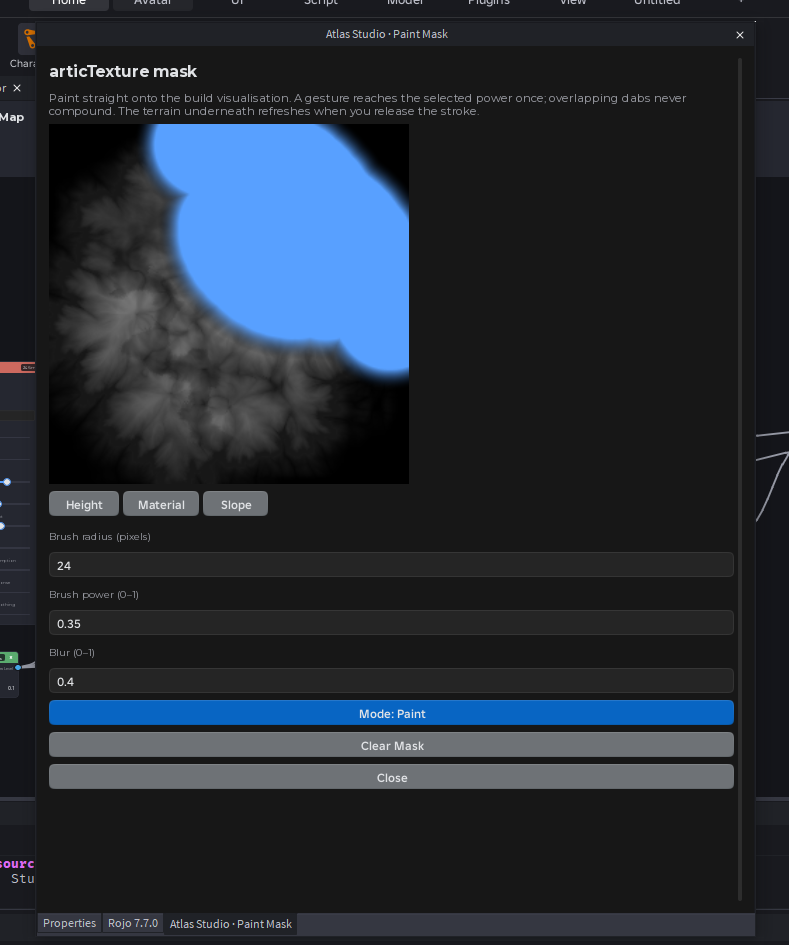Open the Avatar ribbon tab in Studio

(x=152, y=3)
